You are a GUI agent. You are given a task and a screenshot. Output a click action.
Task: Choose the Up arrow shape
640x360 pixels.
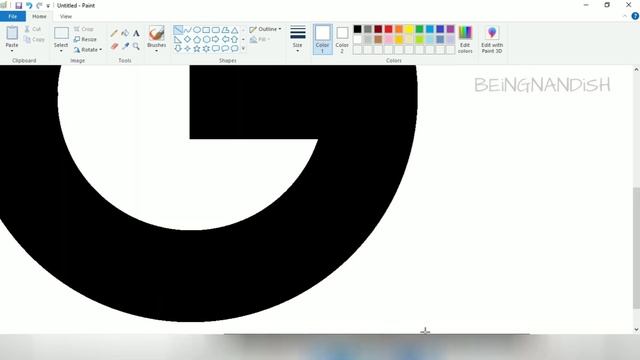(x=234, y=40)
